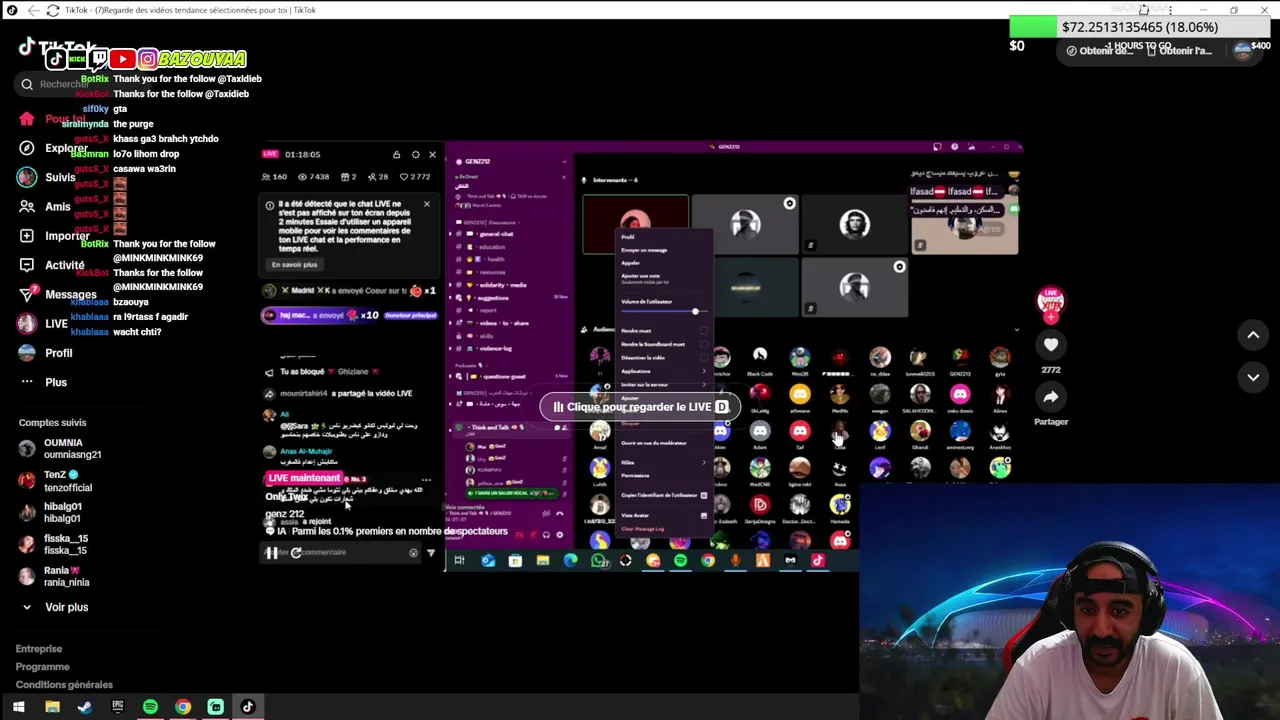Open emoji picker in comment bar
Viewport: 1280px width, 720px height.
413,553
